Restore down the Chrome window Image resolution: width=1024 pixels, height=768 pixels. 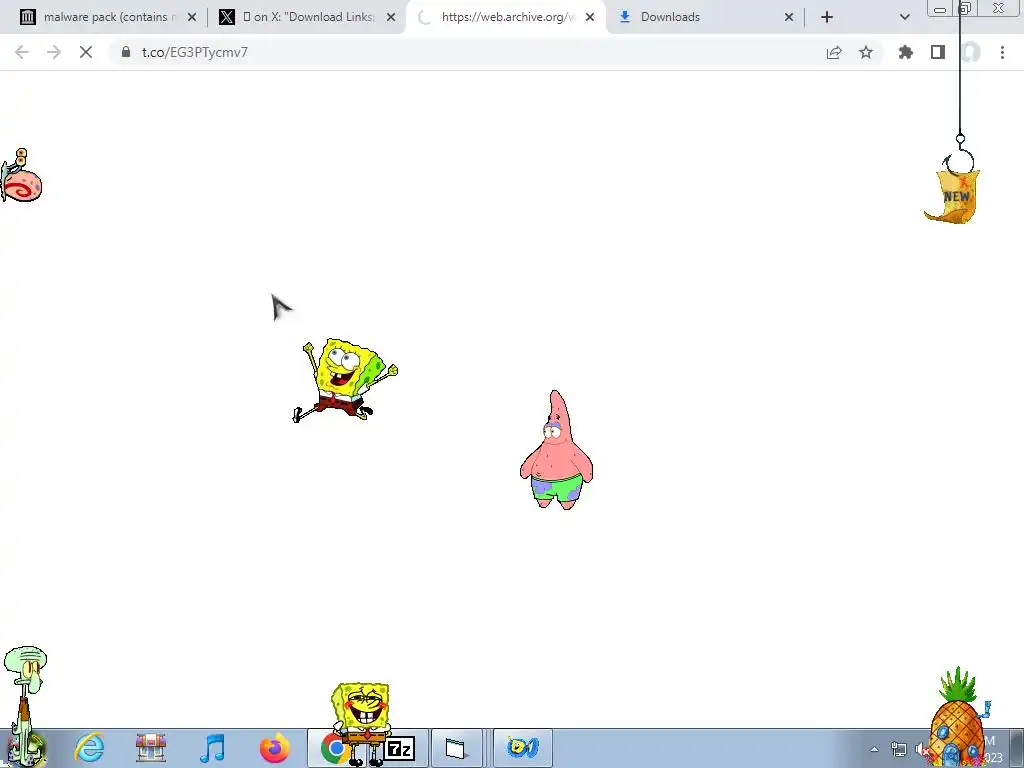pyautogui.click(x=967, y=8)
